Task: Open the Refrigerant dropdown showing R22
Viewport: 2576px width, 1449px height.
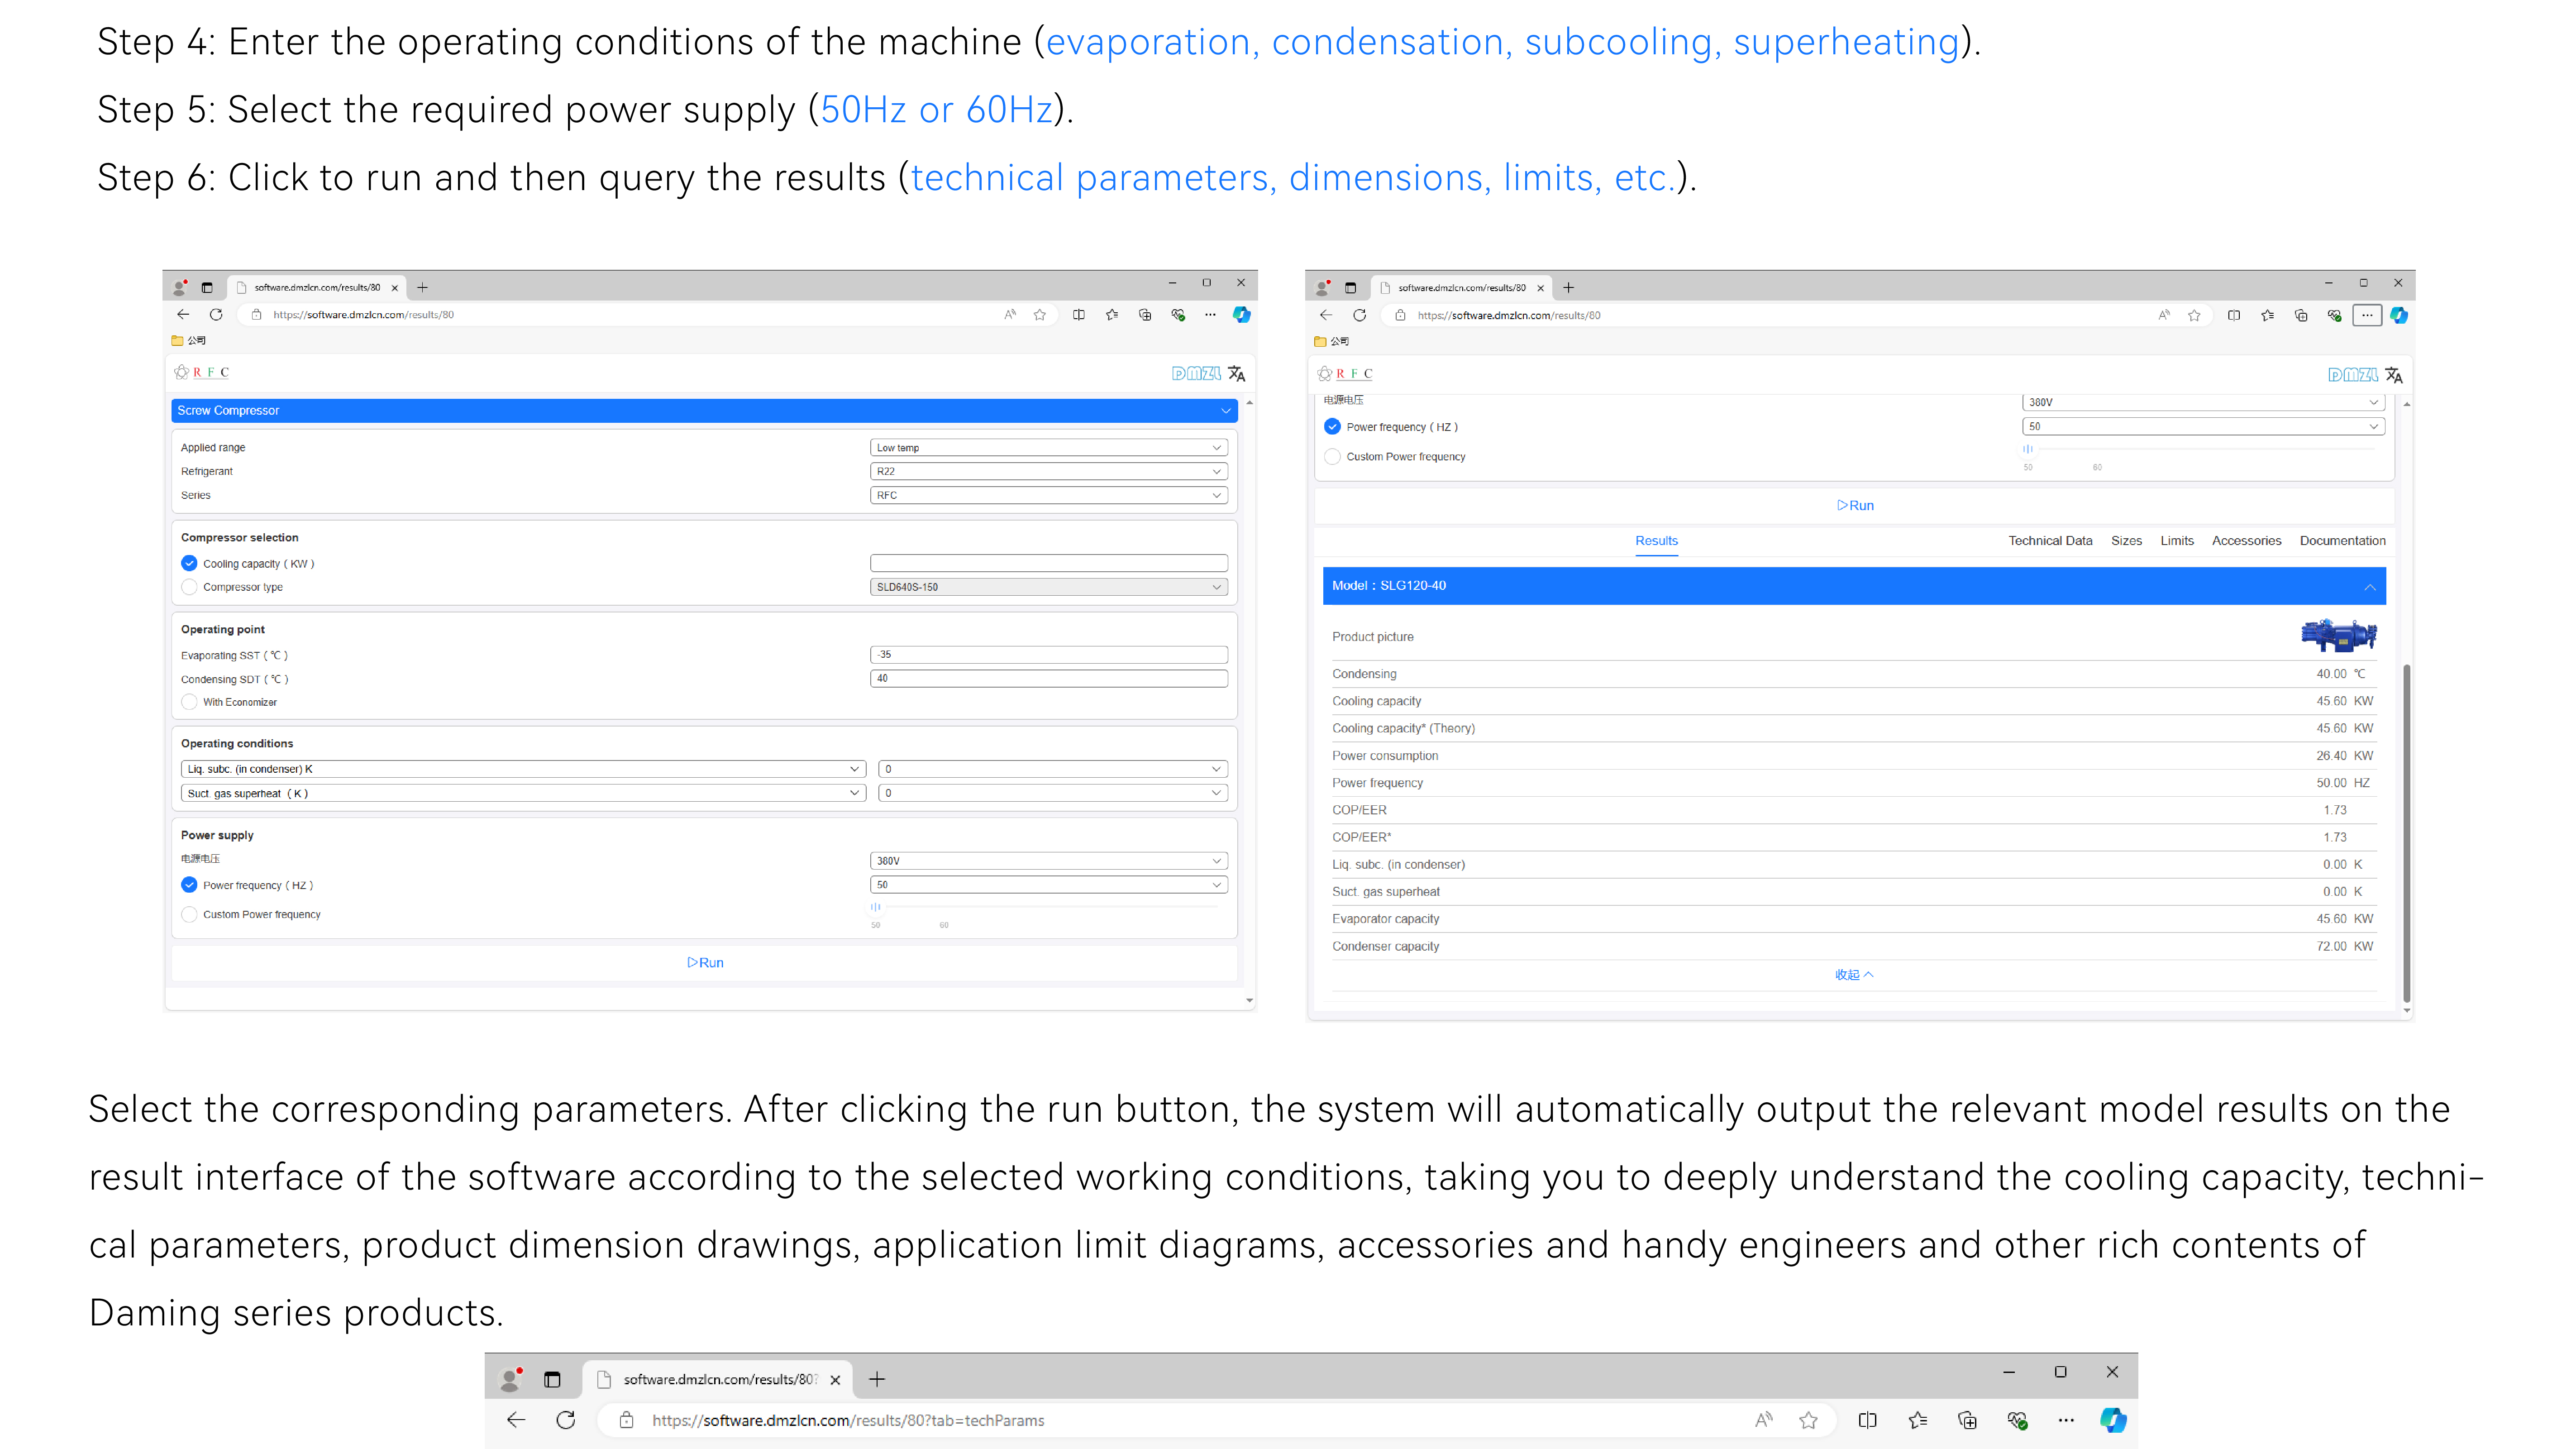Action: [x=1048, y=471]
